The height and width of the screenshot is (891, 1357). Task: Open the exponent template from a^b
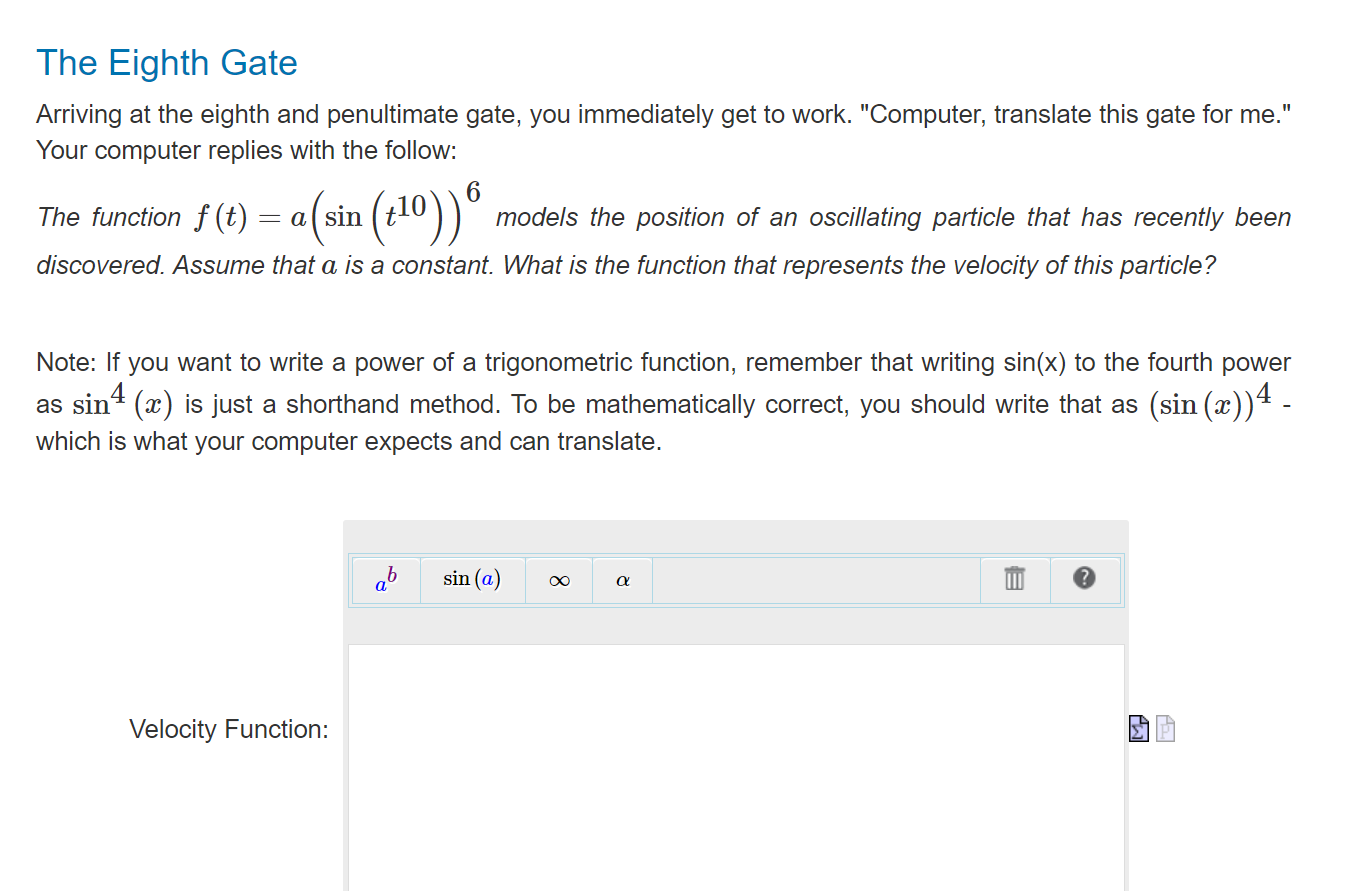(385, 580)
